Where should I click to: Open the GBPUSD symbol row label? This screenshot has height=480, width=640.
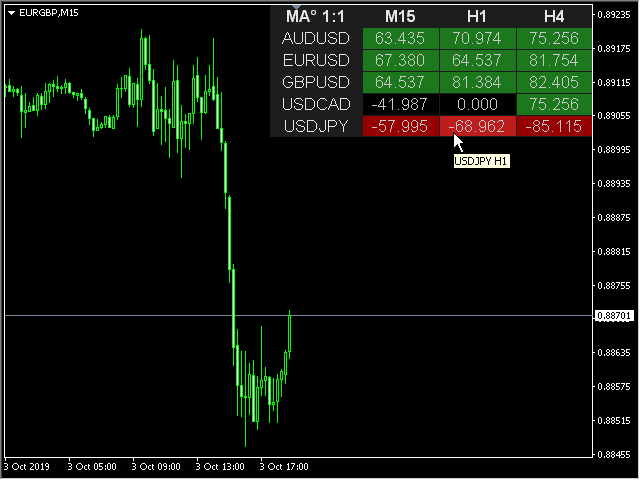tap(316, 82)
